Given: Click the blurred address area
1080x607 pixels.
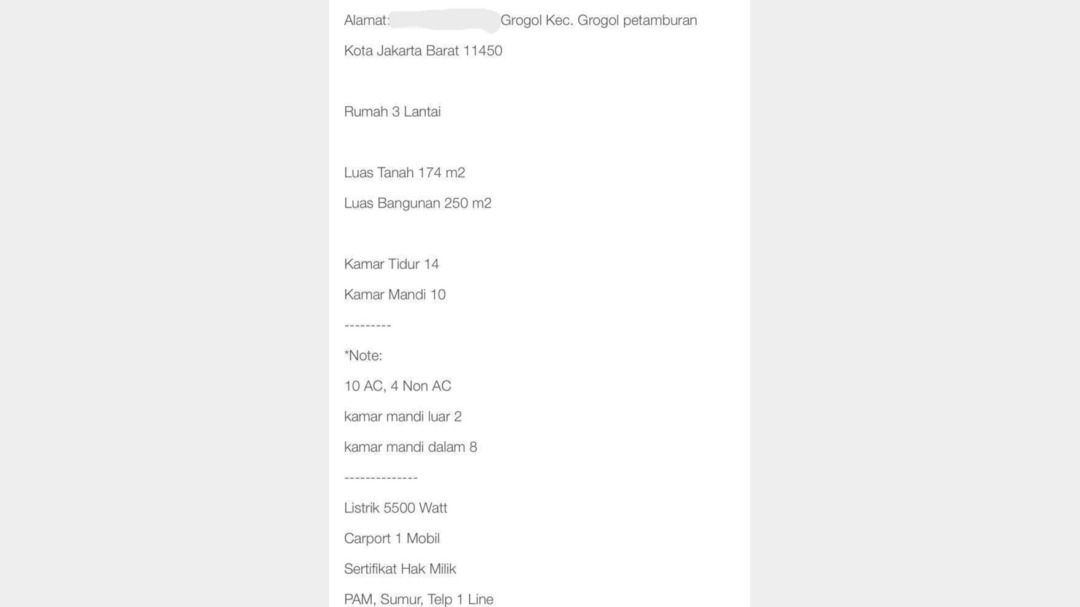Looking at the screenshot, I should [444, 20].
